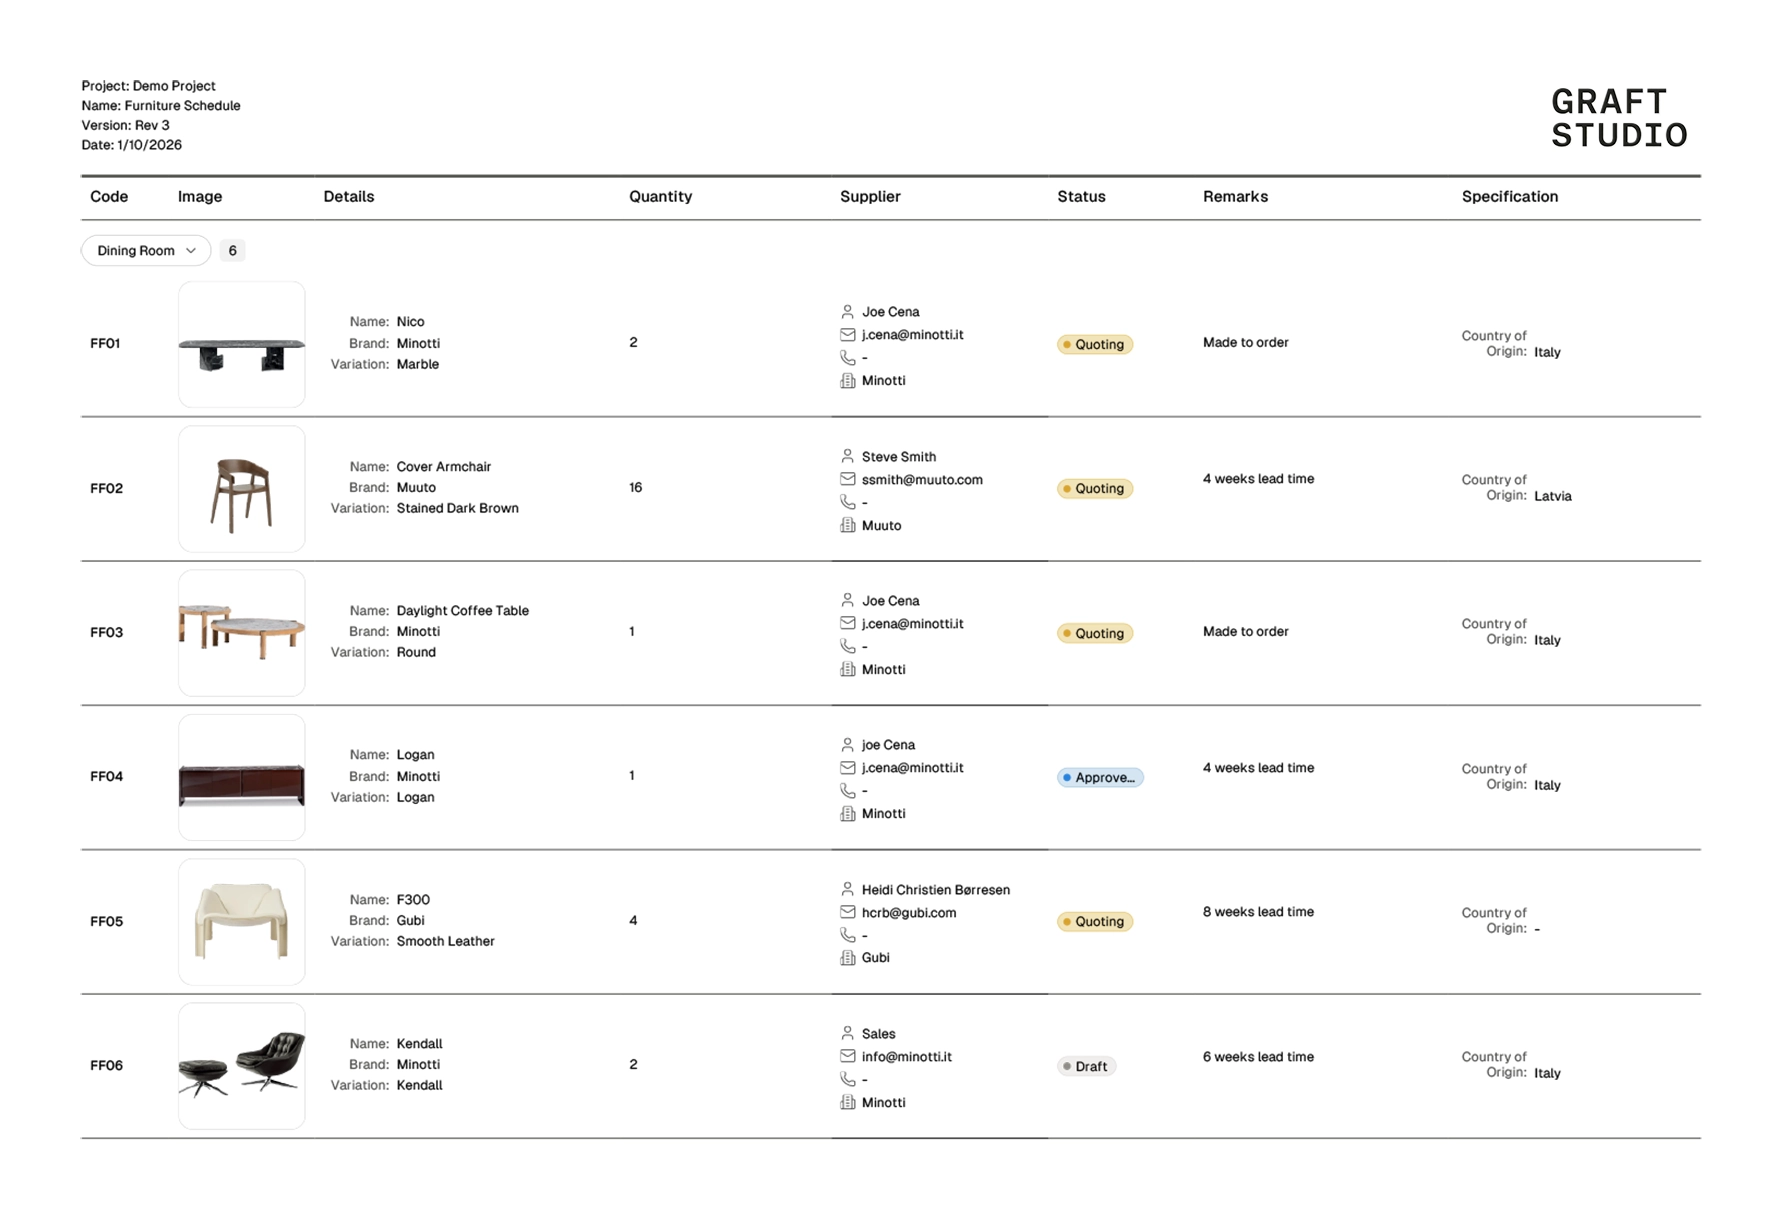Click the Status column header
Screen dimensions: 1778x1226
click(x=1081, y=197)
